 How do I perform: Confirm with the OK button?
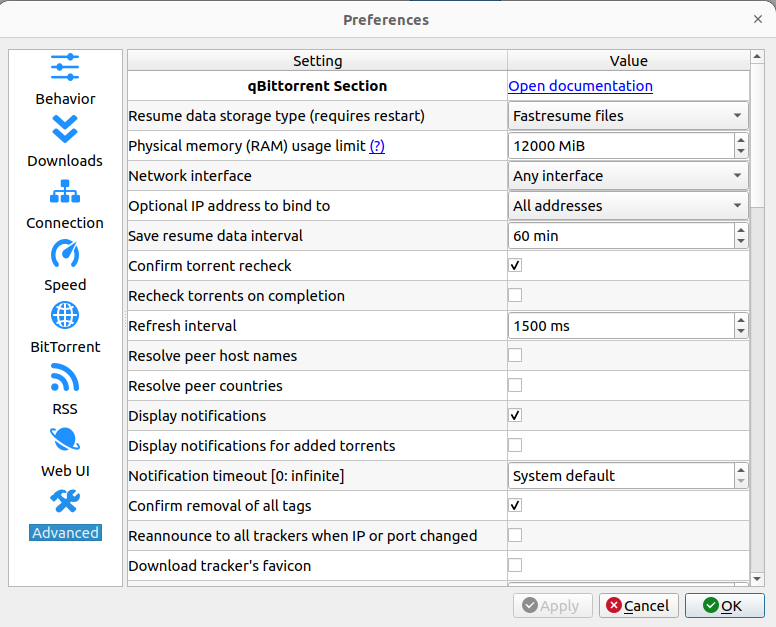[x=725, y=606]
